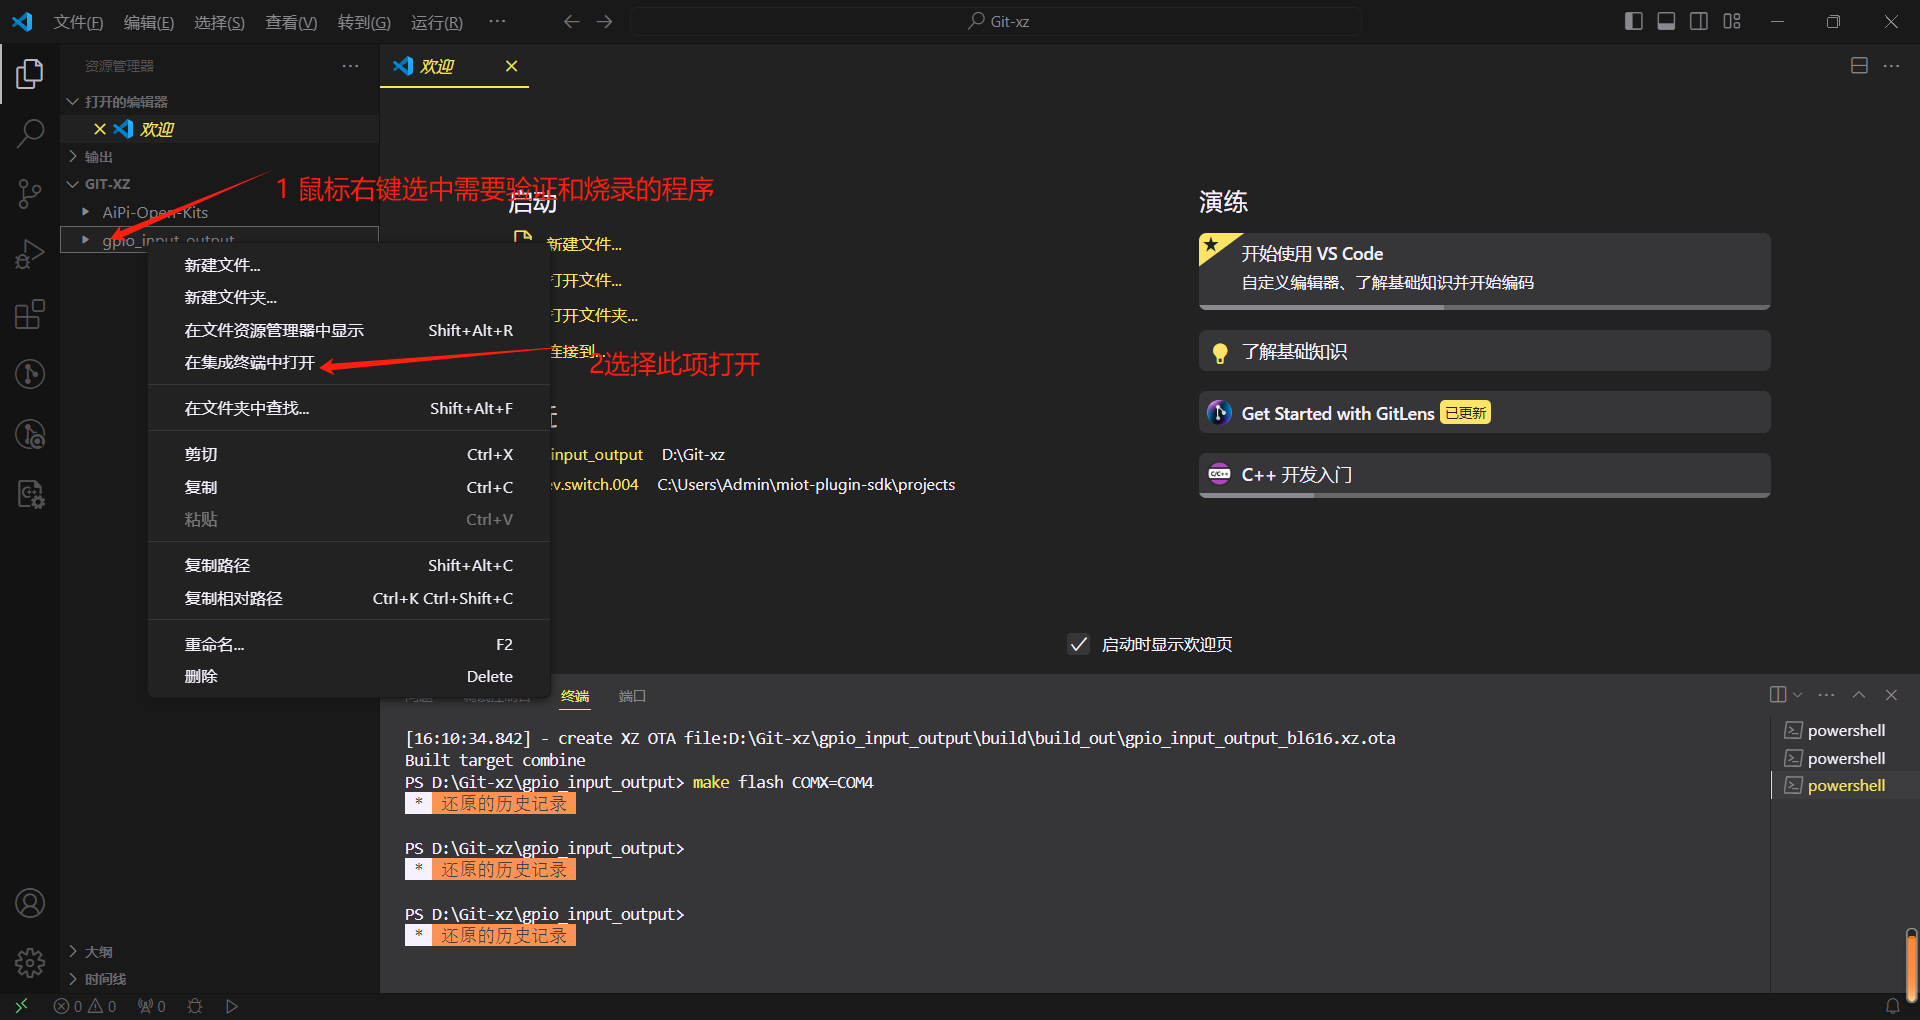Select 欢迎 in open editors list

(x=220, y=129)
